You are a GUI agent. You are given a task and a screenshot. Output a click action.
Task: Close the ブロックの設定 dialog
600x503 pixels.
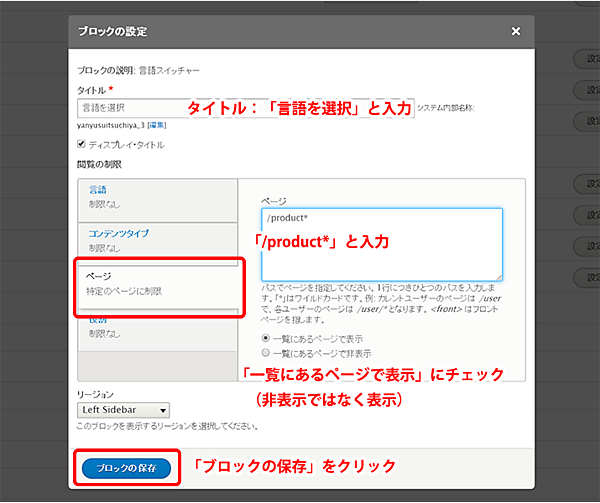coord(515,31)
